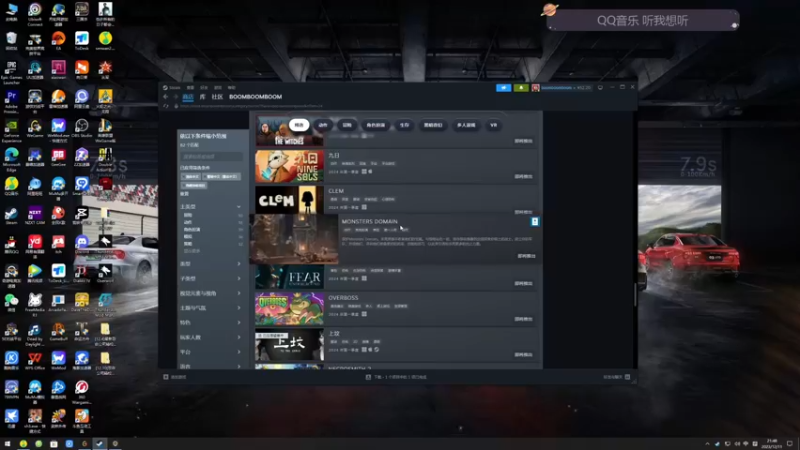Switch to the 商店 store tab
This screenshot has height=450, width=800.
(x=188, y=97)
